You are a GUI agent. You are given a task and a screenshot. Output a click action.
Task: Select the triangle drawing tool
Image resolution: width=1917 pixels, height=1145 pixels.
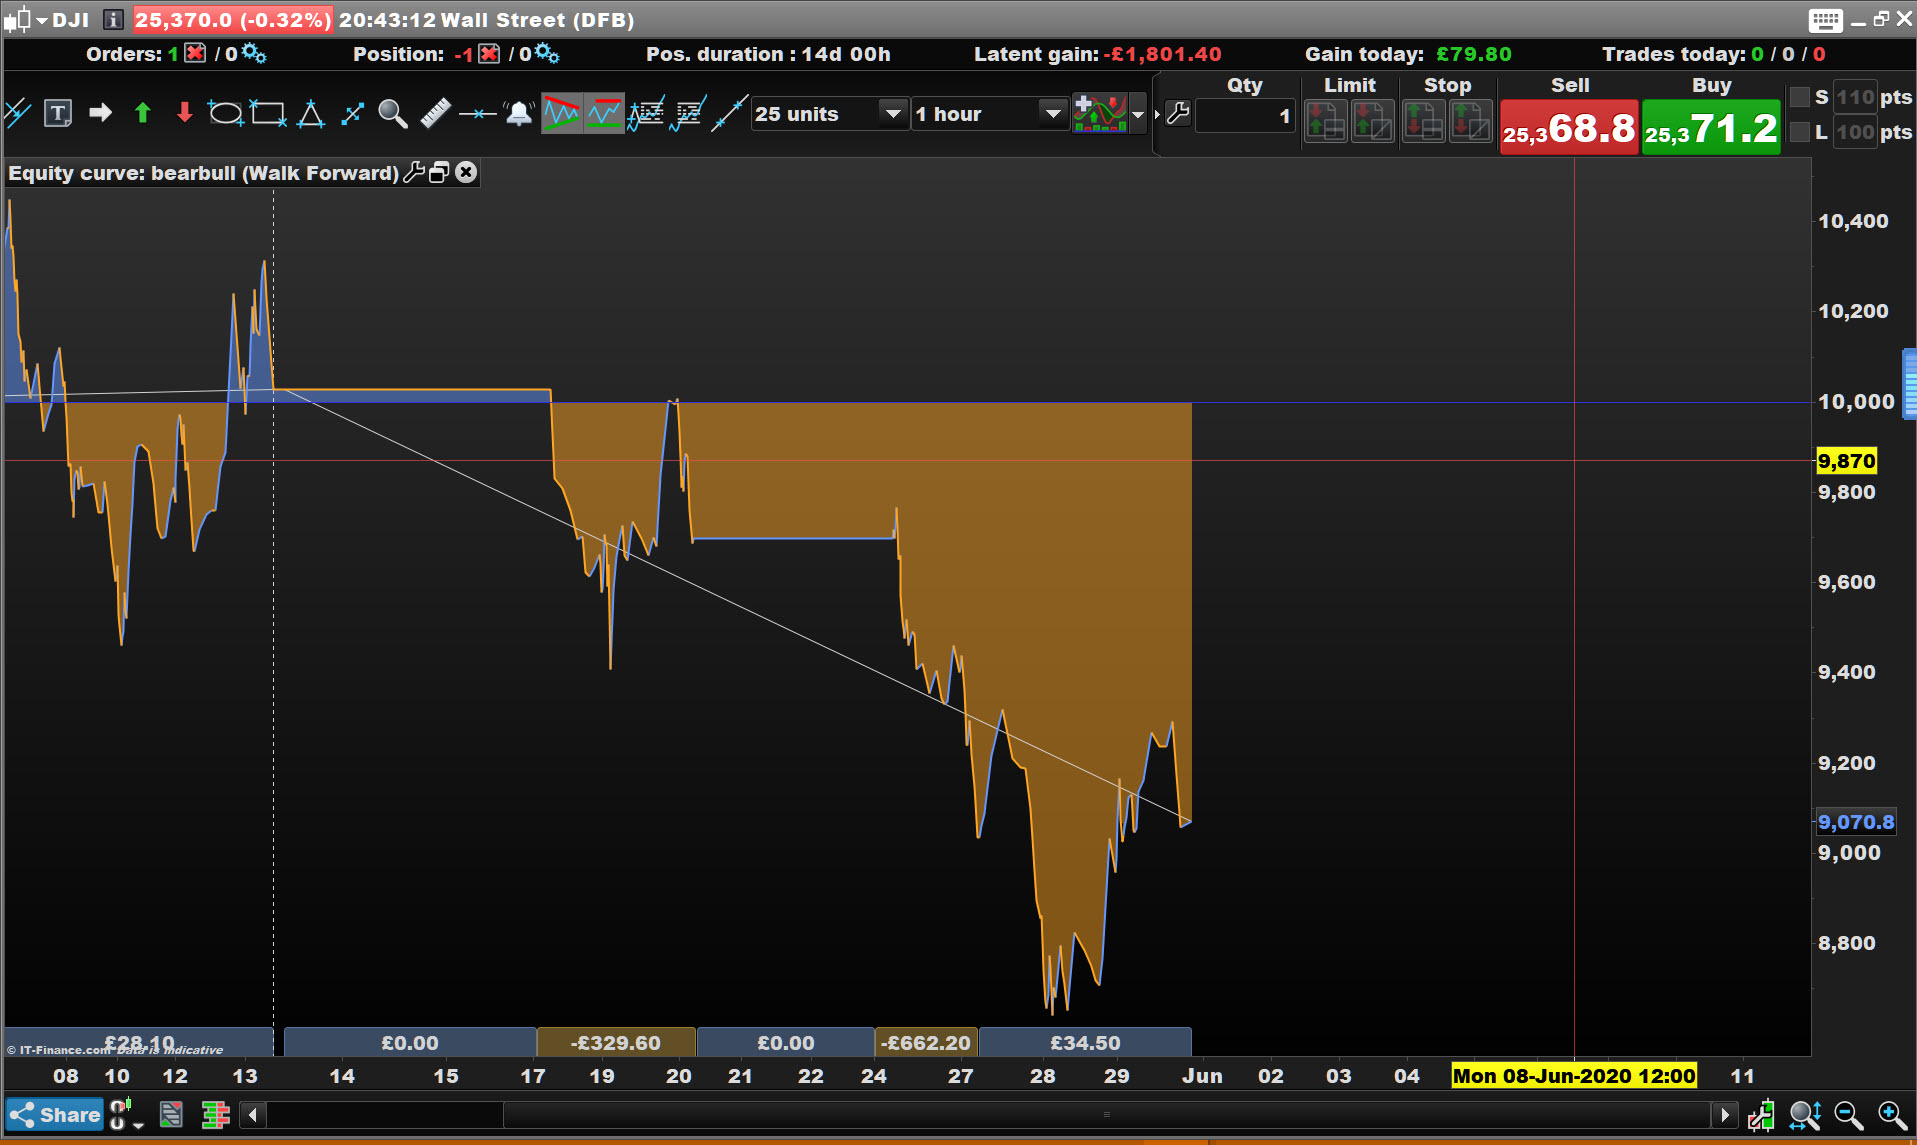311,113
